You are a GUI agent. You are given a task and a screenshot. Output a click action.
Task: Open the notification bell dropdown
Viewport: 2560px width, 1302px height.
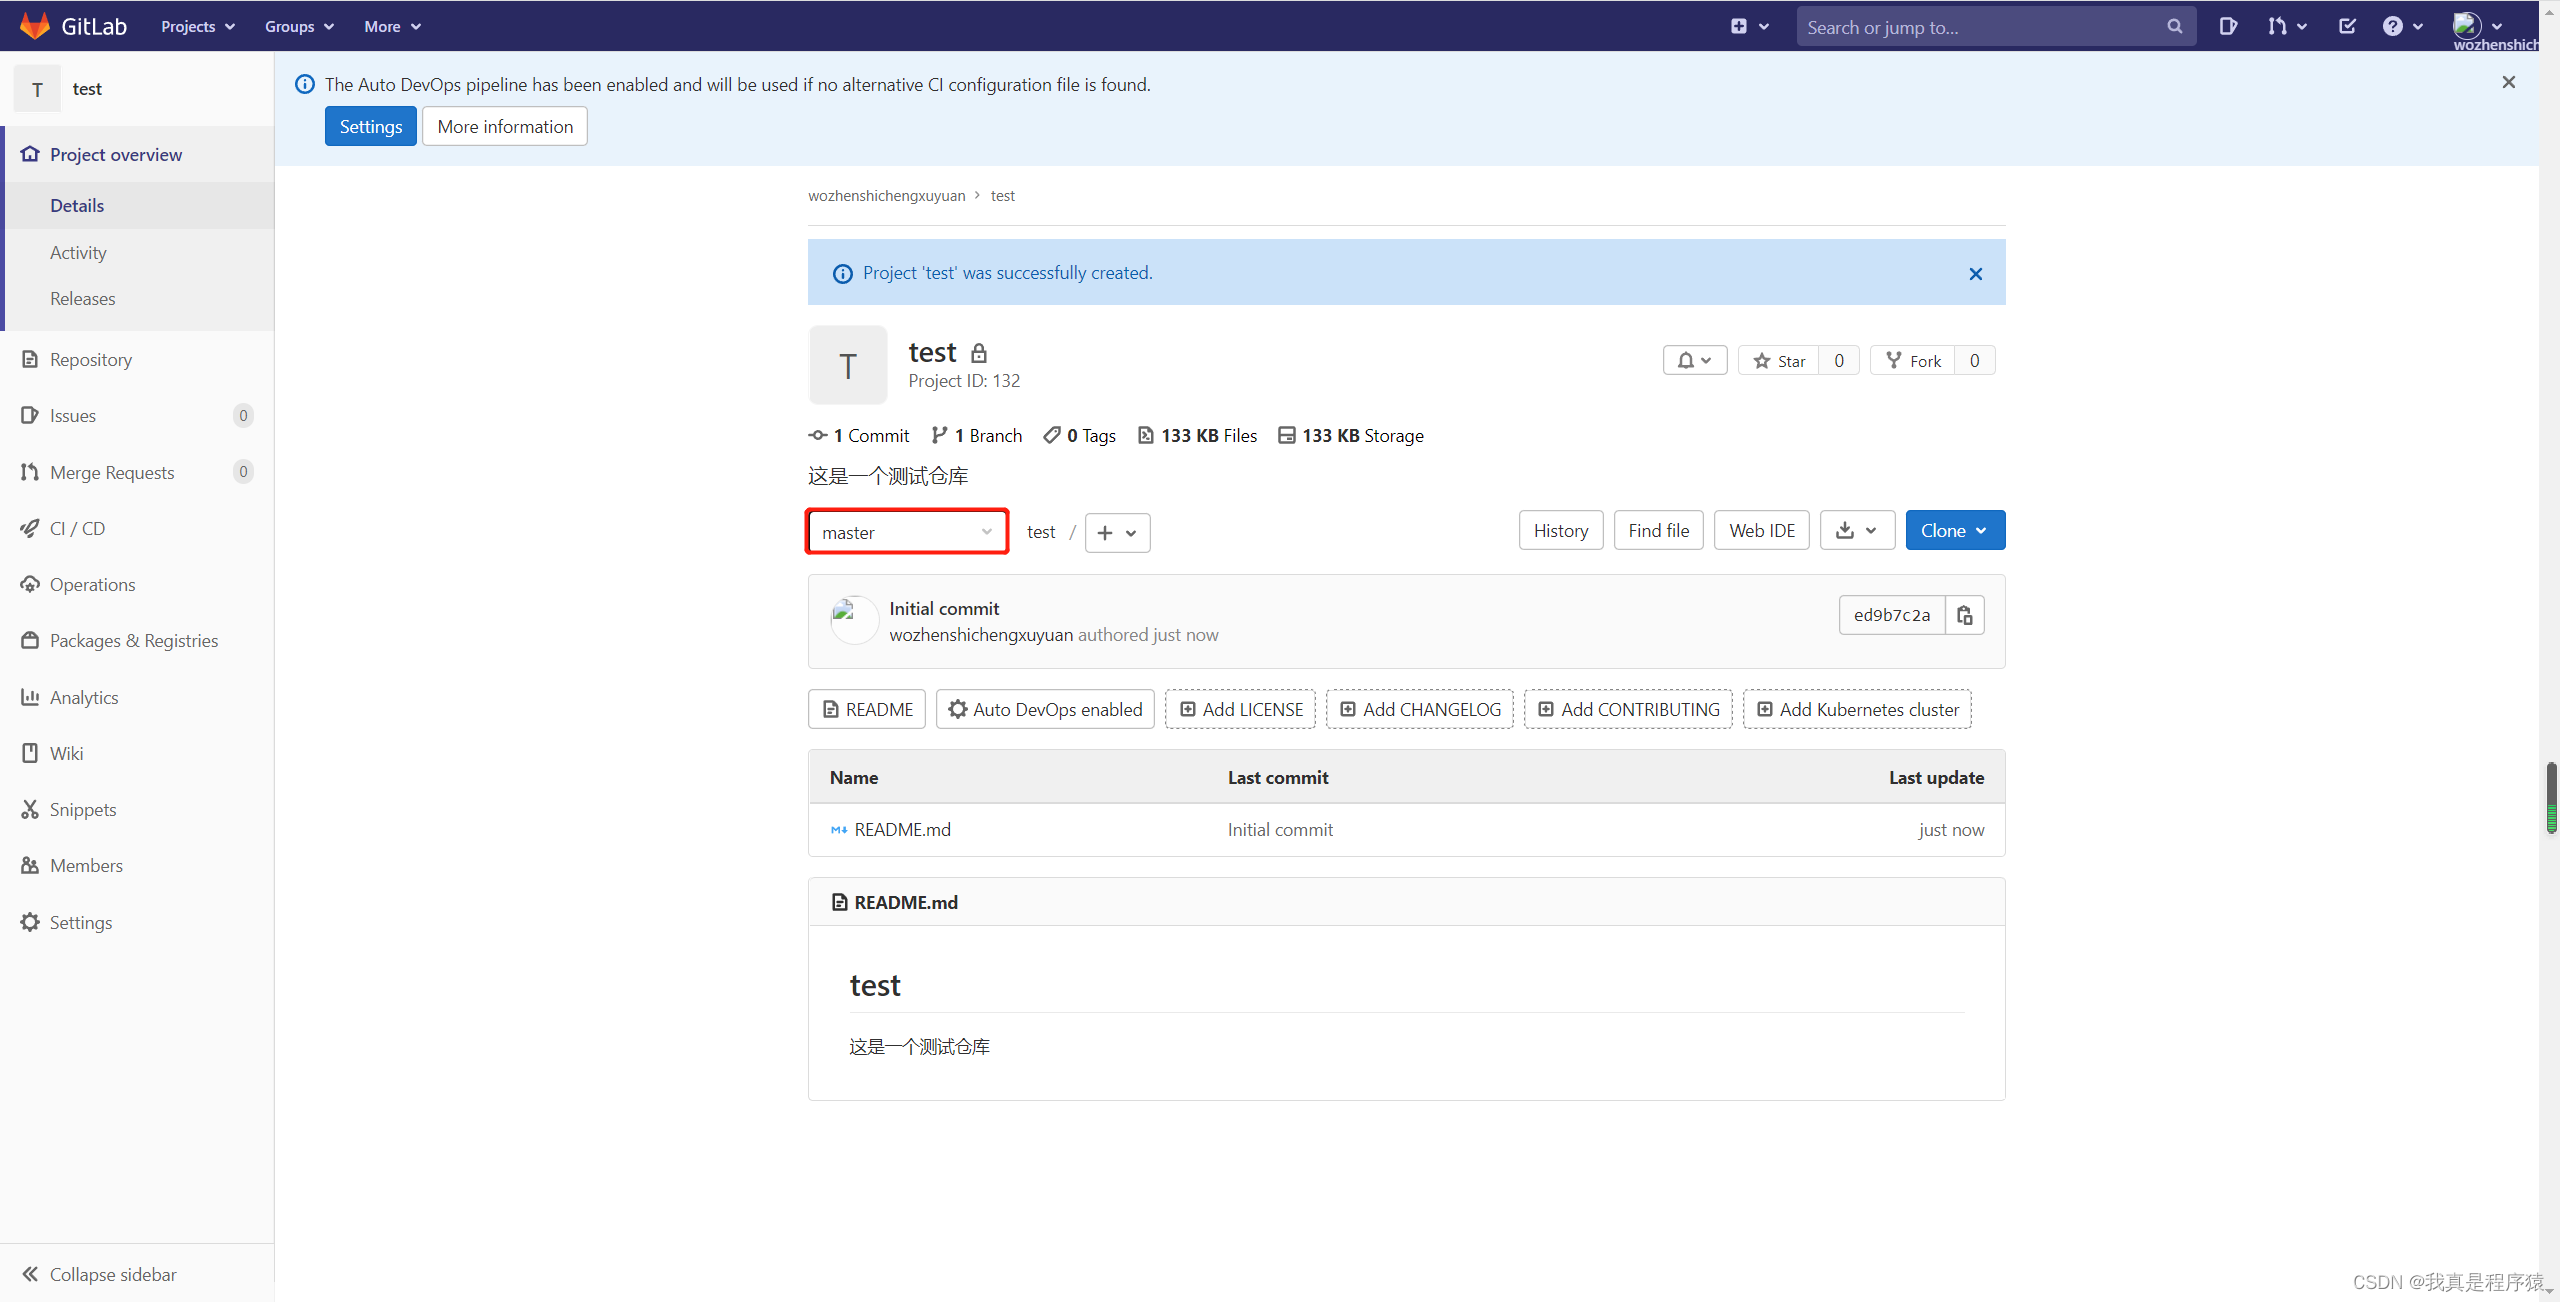pos(1694,360)
